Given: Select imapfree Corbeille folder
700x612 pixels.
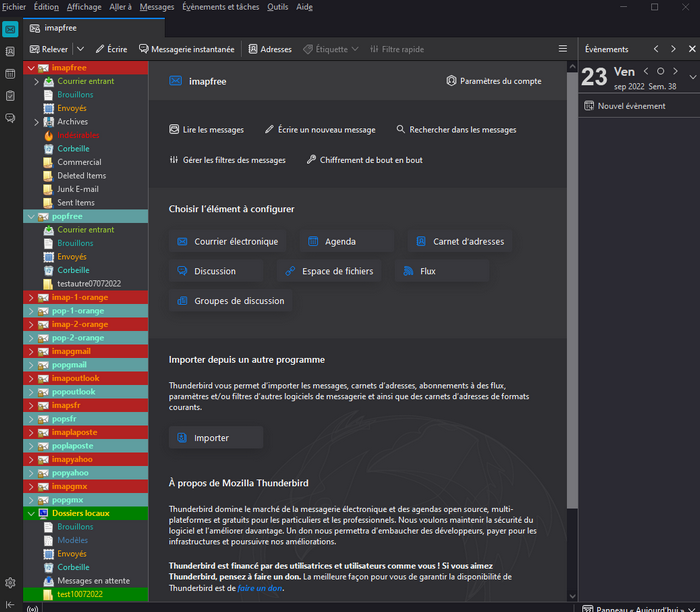Looking at the screenshot, I should [86, 149].
